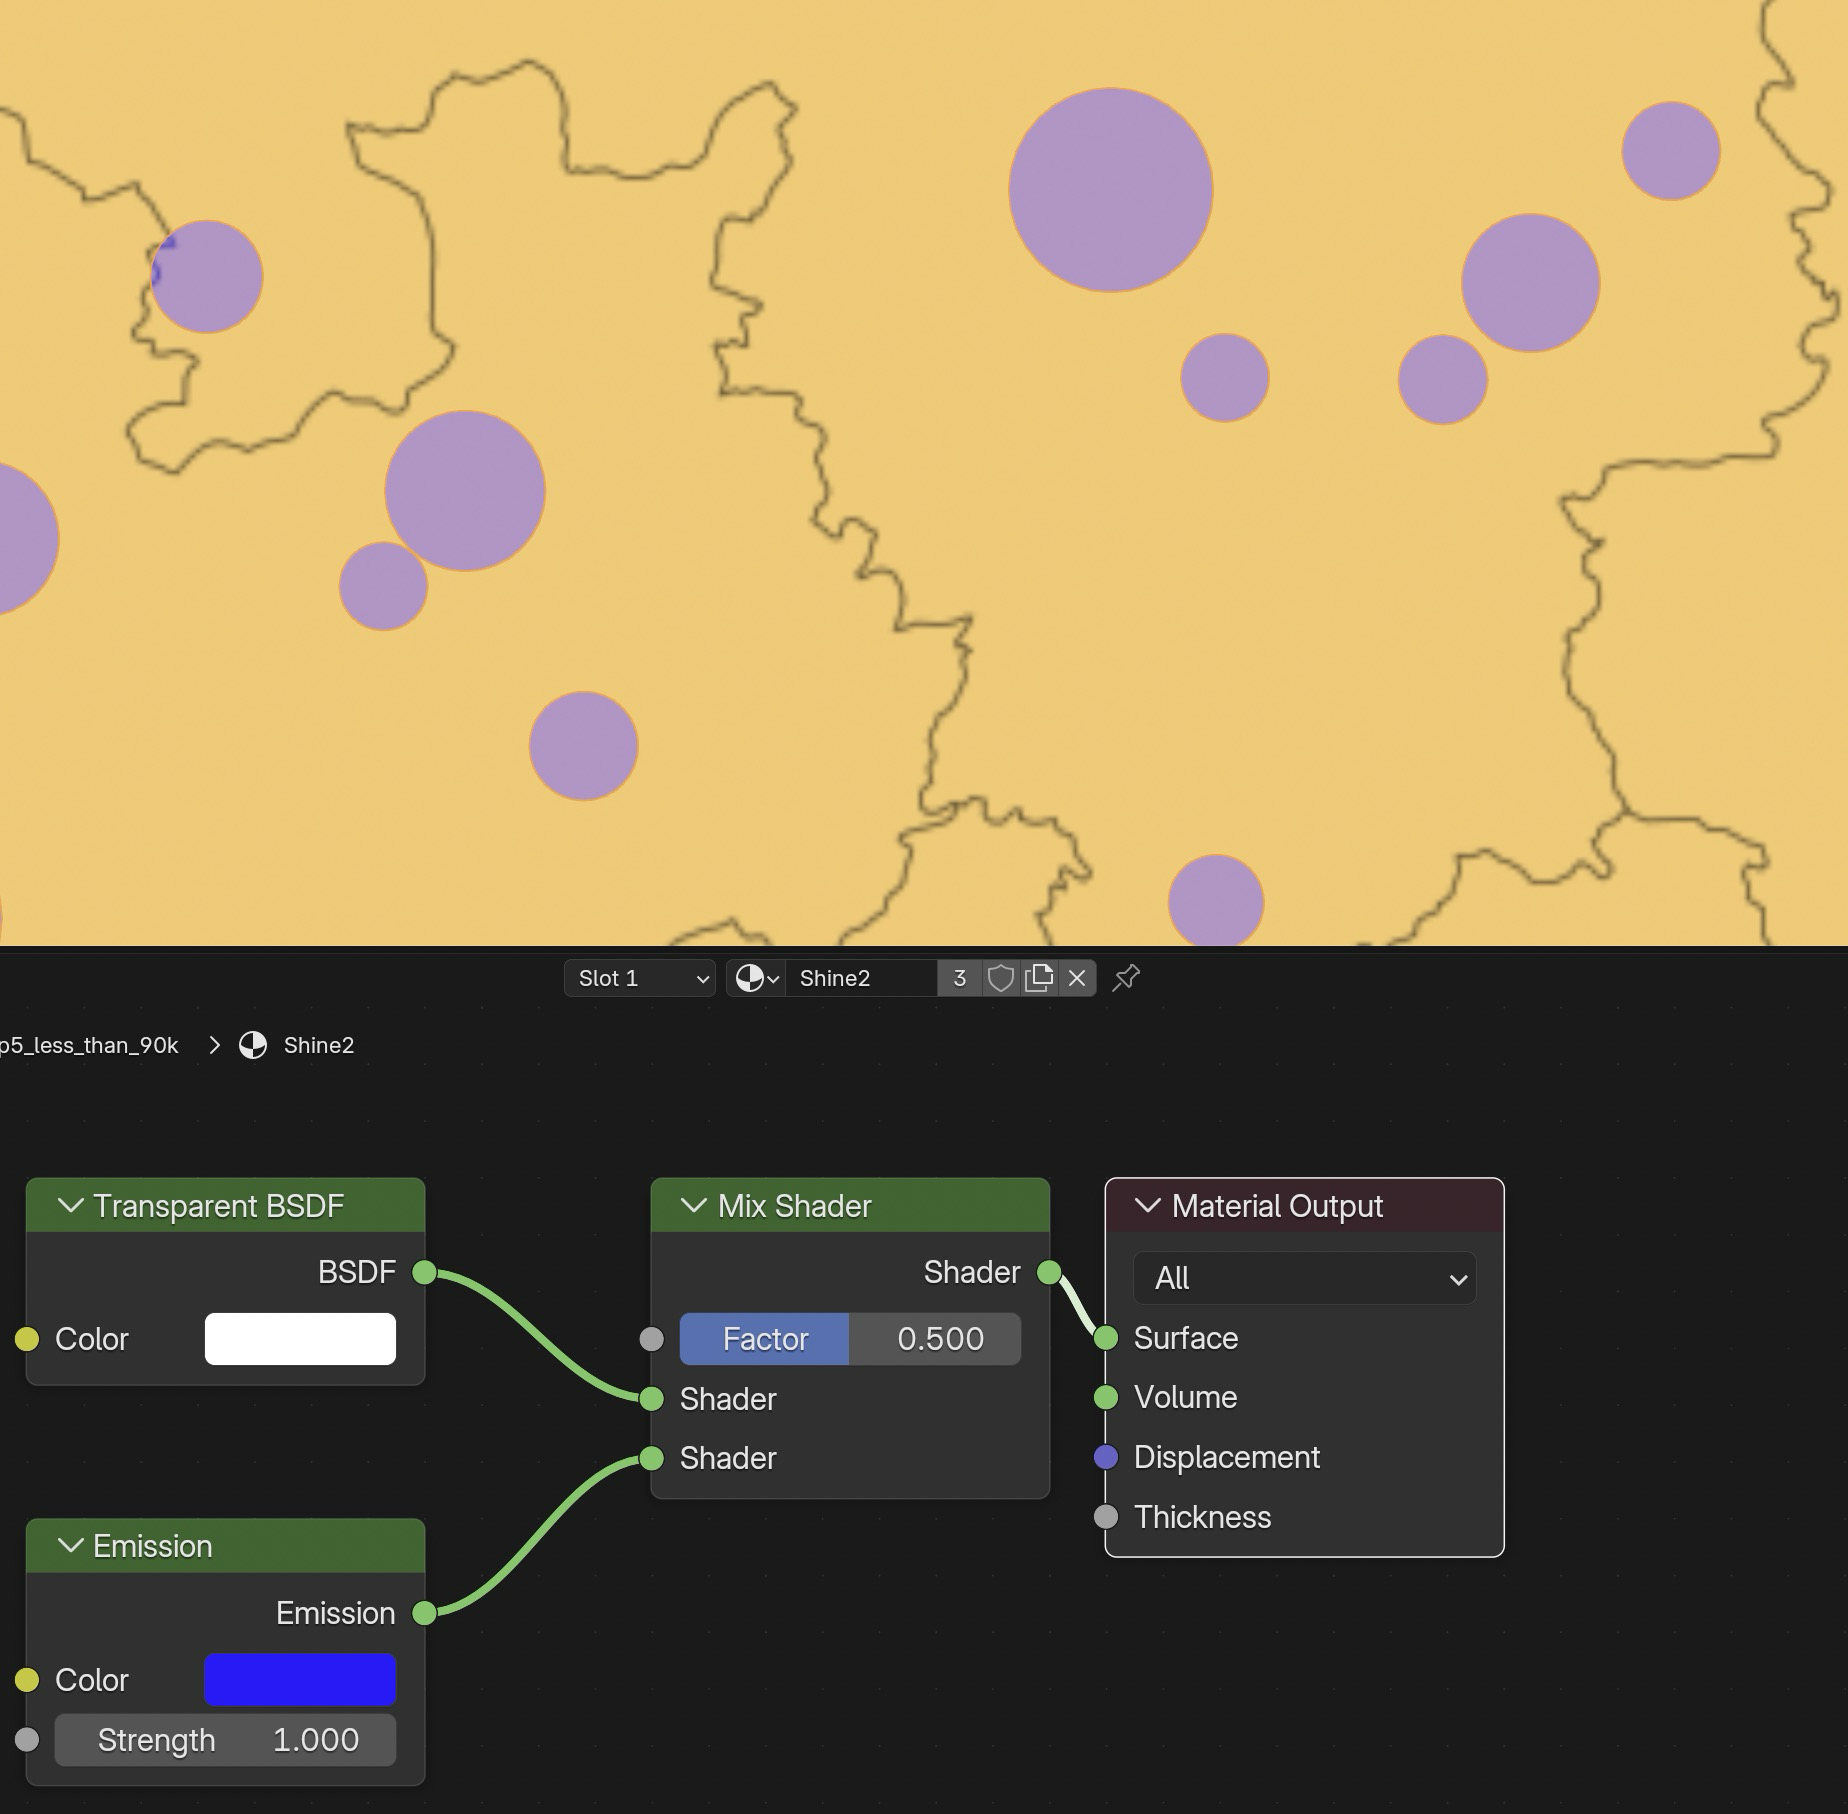This screenshot has height=1814, width=1848.
Task: Open the white Color swatch on Transparent BSDF
Action: (x=299, y=1338)
